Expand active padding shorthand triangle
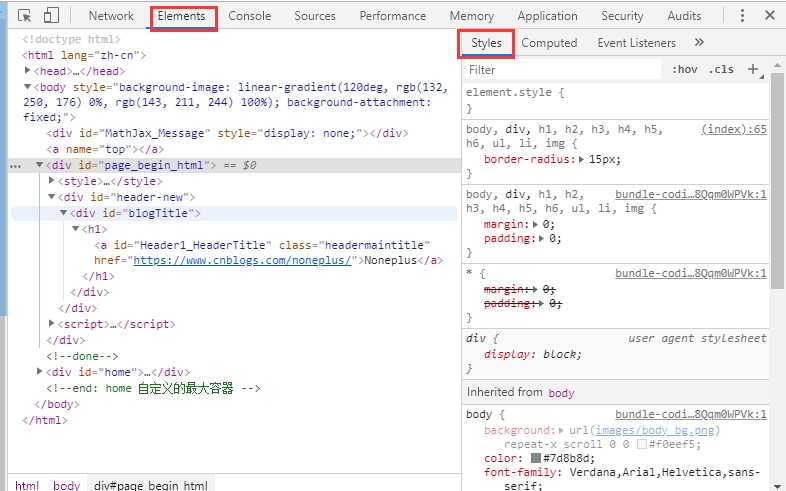This screenshot has height=491, width=786. (541, 238)
